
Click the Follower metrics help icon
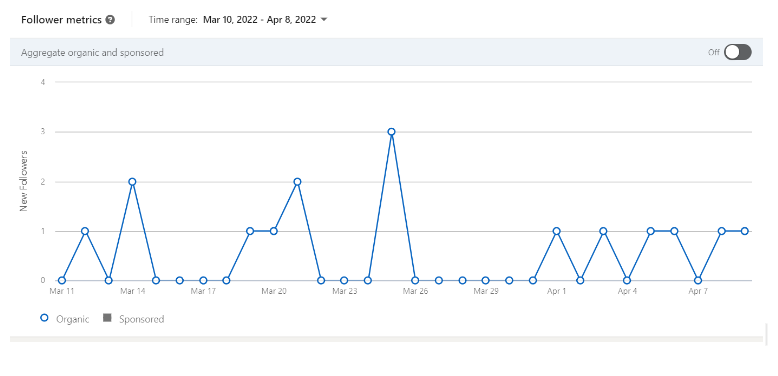110,20
